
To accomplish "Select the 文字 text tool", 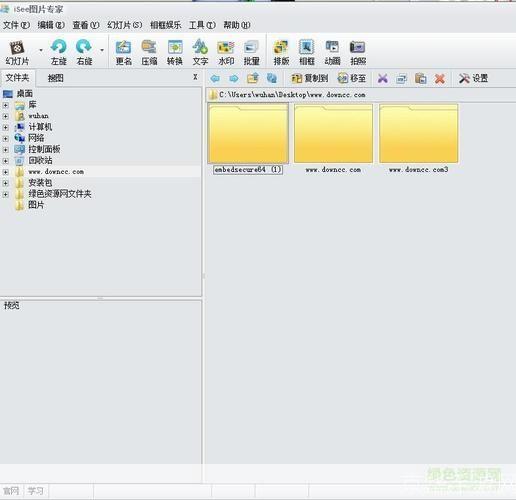I will [200, 52].
